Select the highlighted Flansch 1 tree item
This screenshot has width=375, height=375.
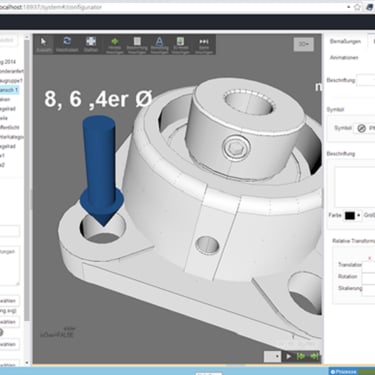[9, 90]
